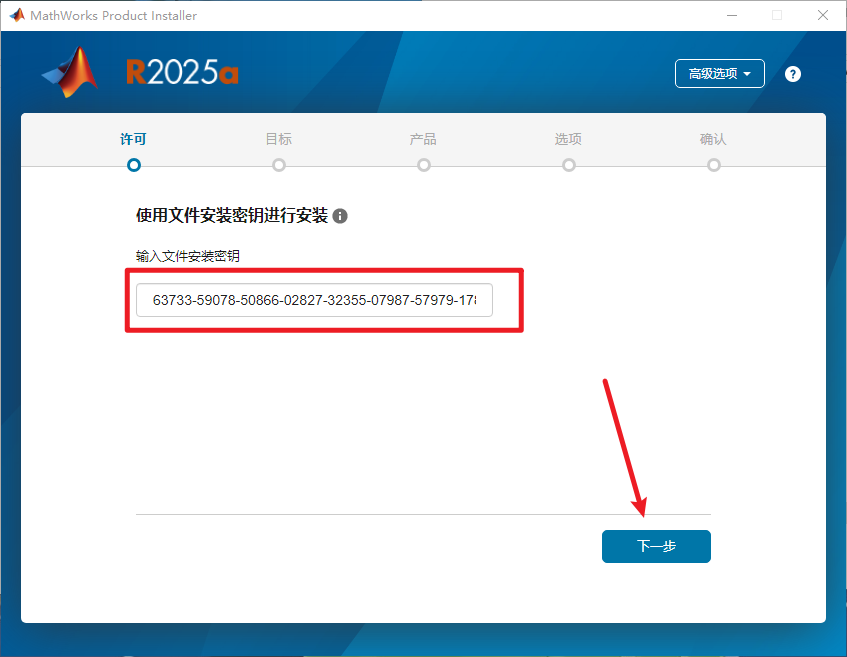
Task: Click the 产品 step circle marker
Action: coord(424,165)
